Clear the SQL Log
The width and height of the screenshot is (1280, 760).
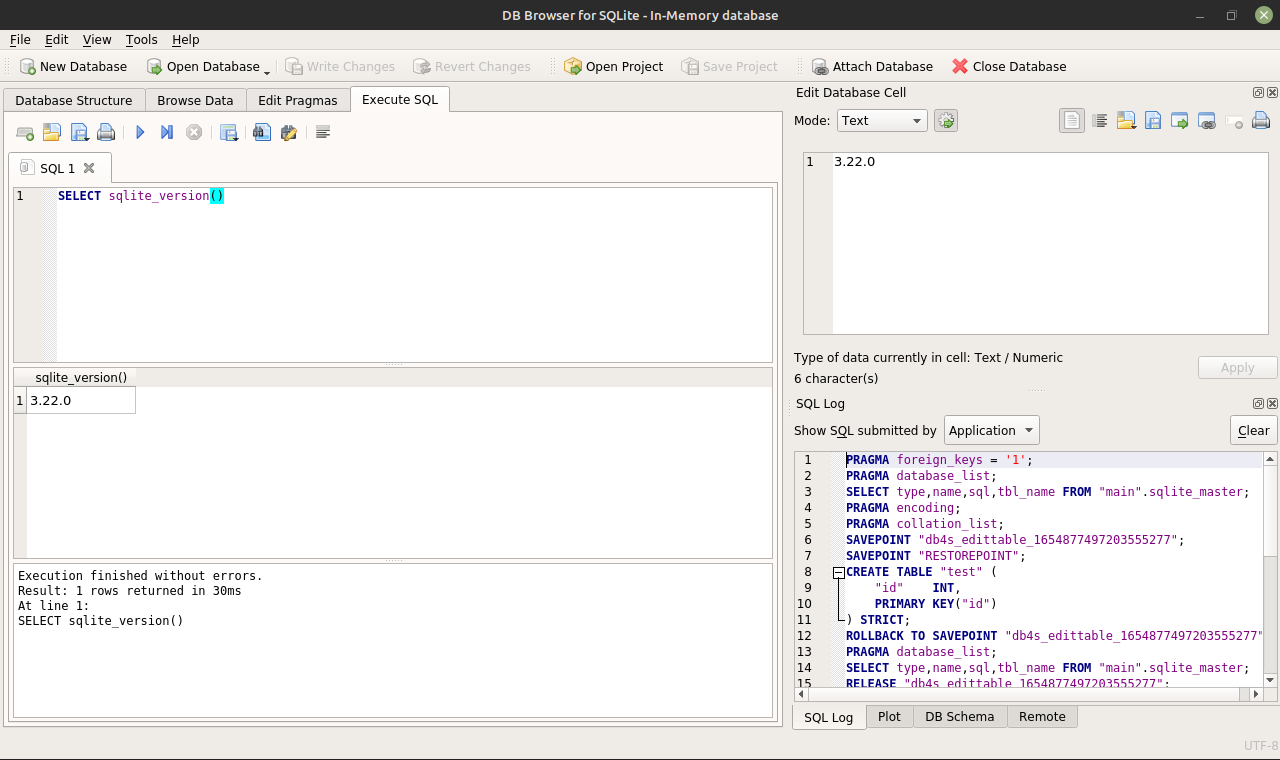point(1253,430)
